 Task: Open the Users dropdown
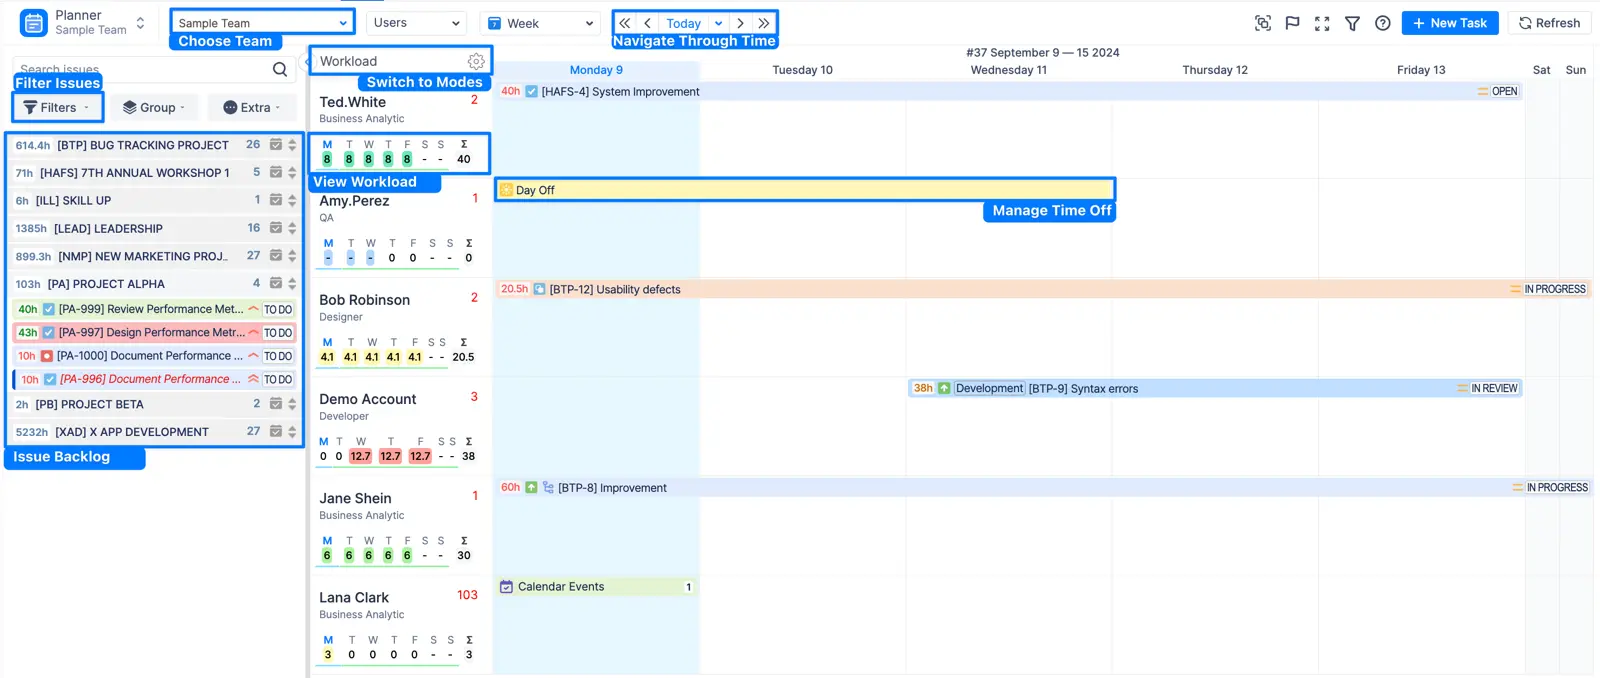[x=416, y=23]
